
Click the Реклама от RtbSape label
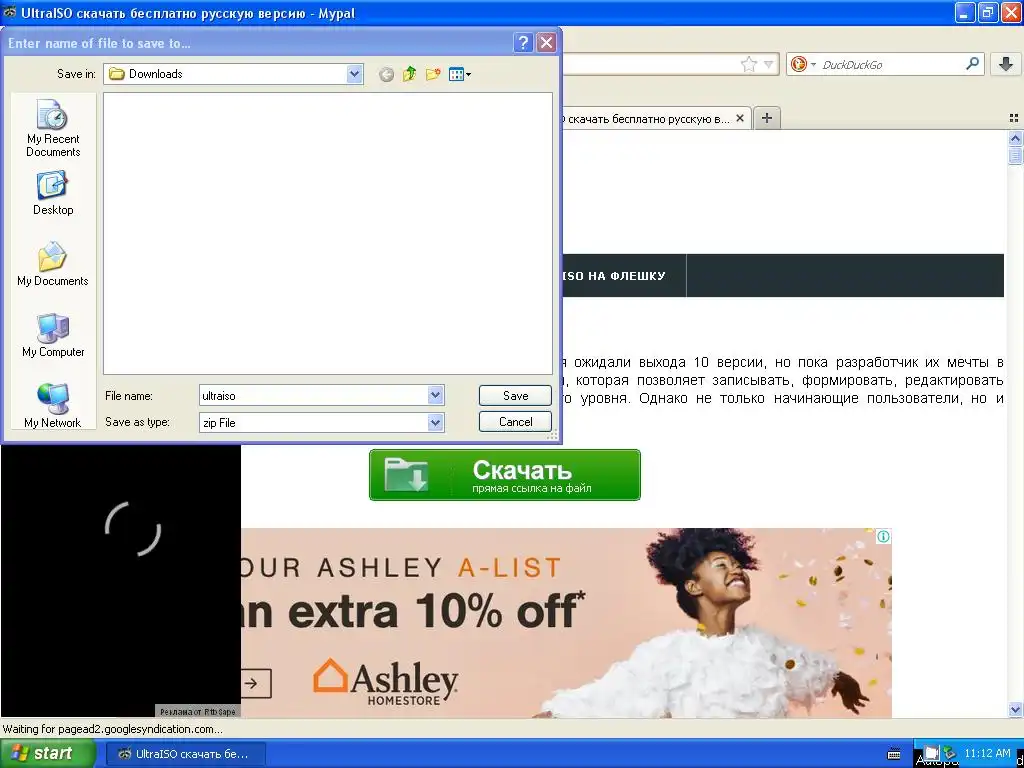point(197,712)
